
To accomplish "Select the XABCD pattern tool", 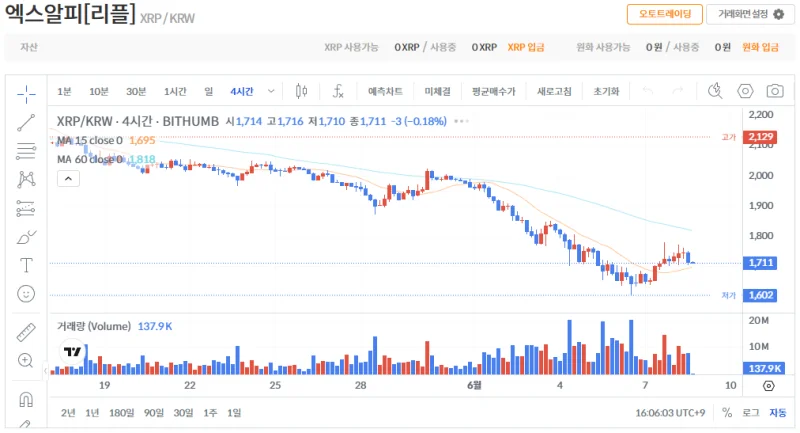I will 26,180.
